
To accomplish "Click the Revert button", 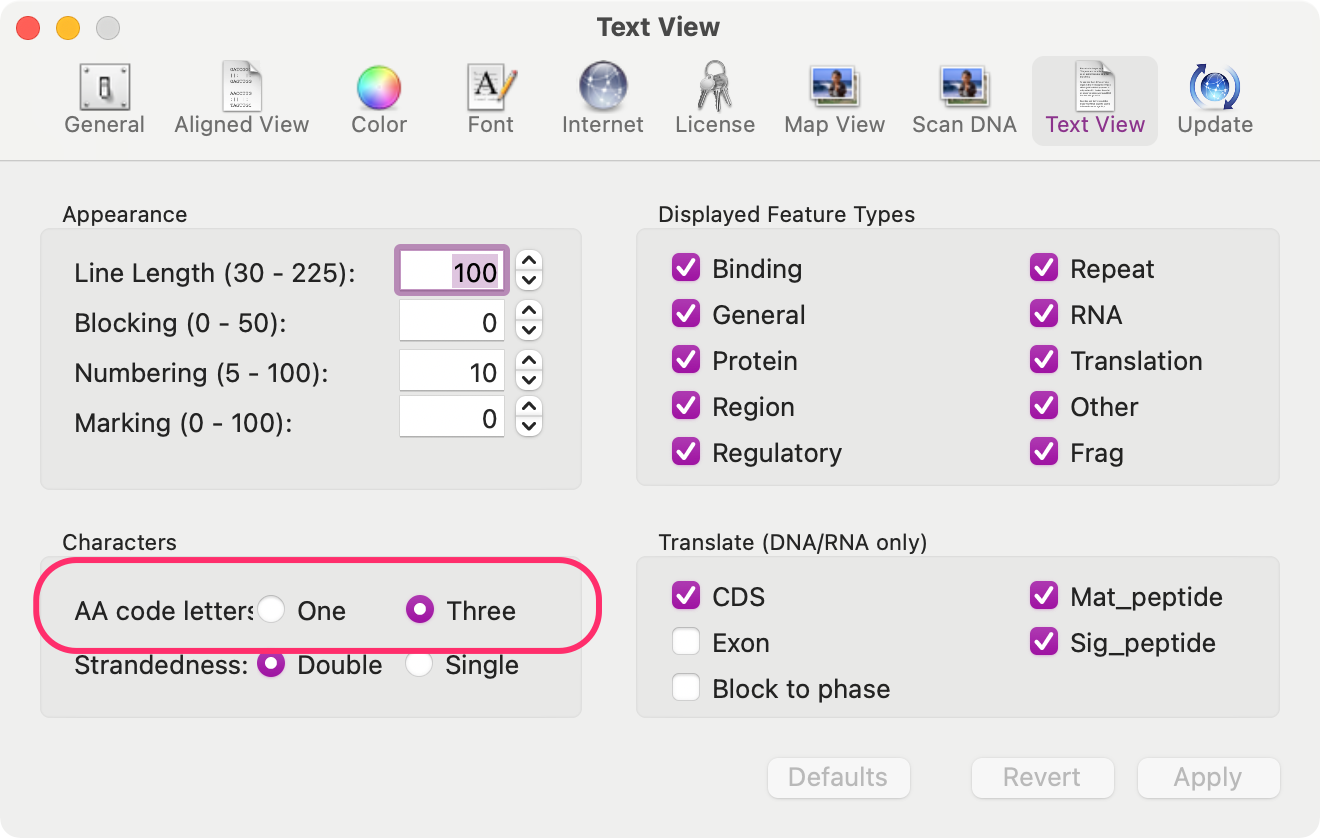I will pyautogui.click(x=1043, y=778).
